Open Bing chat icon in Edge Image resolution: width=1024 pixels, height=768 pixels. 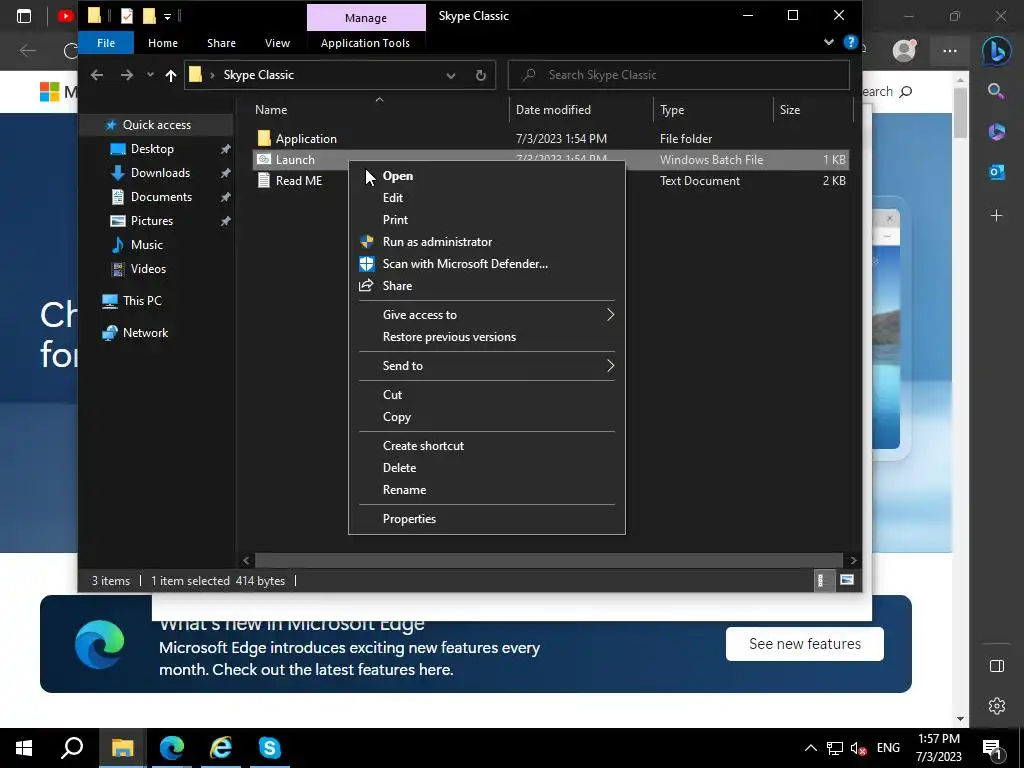[997, 51]
